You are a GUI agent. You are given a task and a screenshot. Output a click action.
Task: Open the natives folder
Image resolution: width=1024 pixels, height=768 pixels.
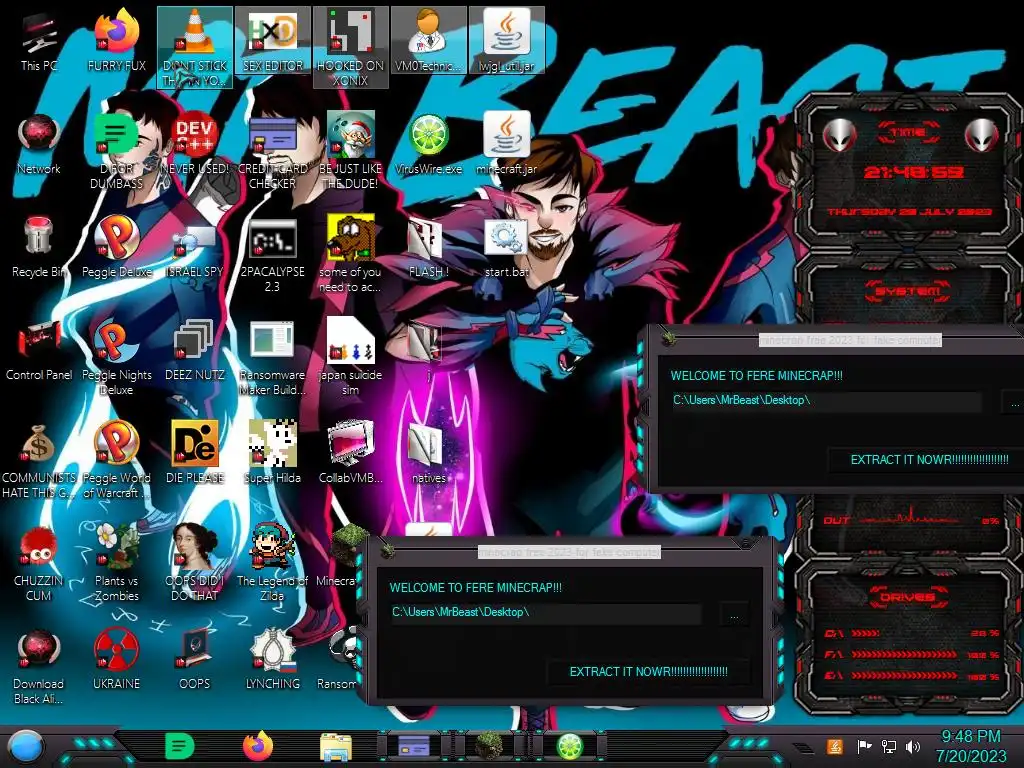coord(428,454)
